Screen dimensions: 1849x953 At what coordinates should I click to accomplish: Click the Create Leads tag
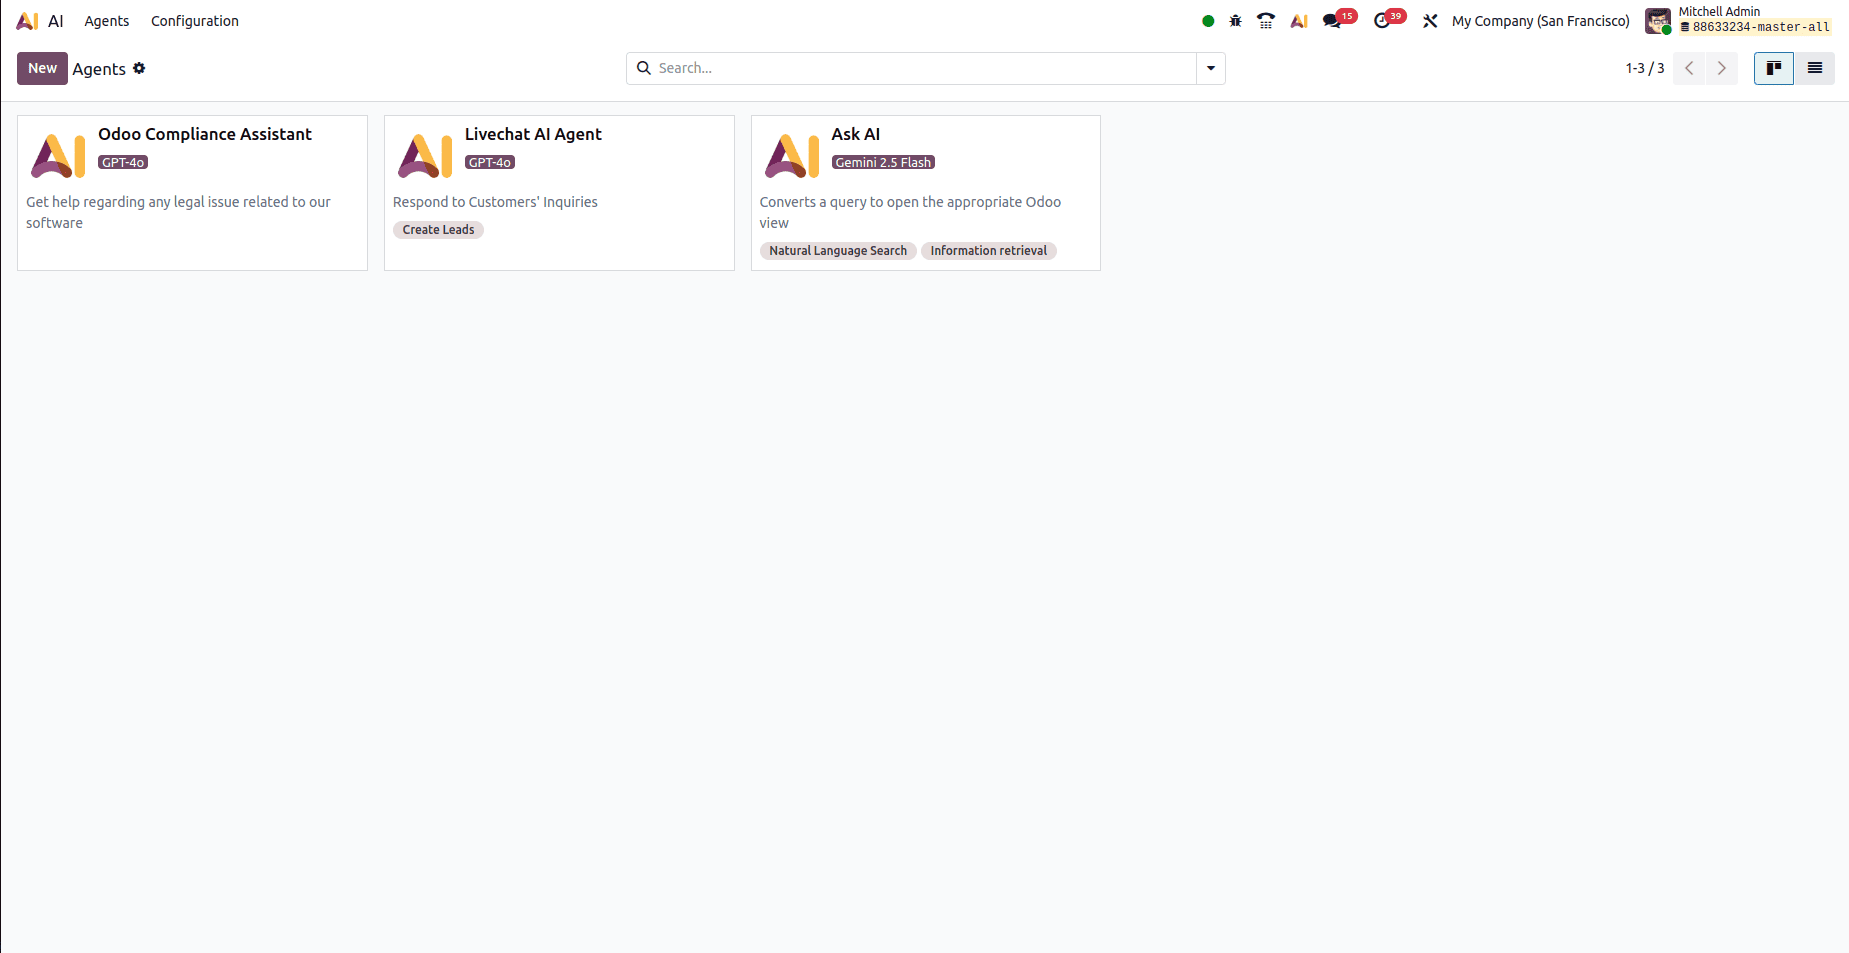438,230
